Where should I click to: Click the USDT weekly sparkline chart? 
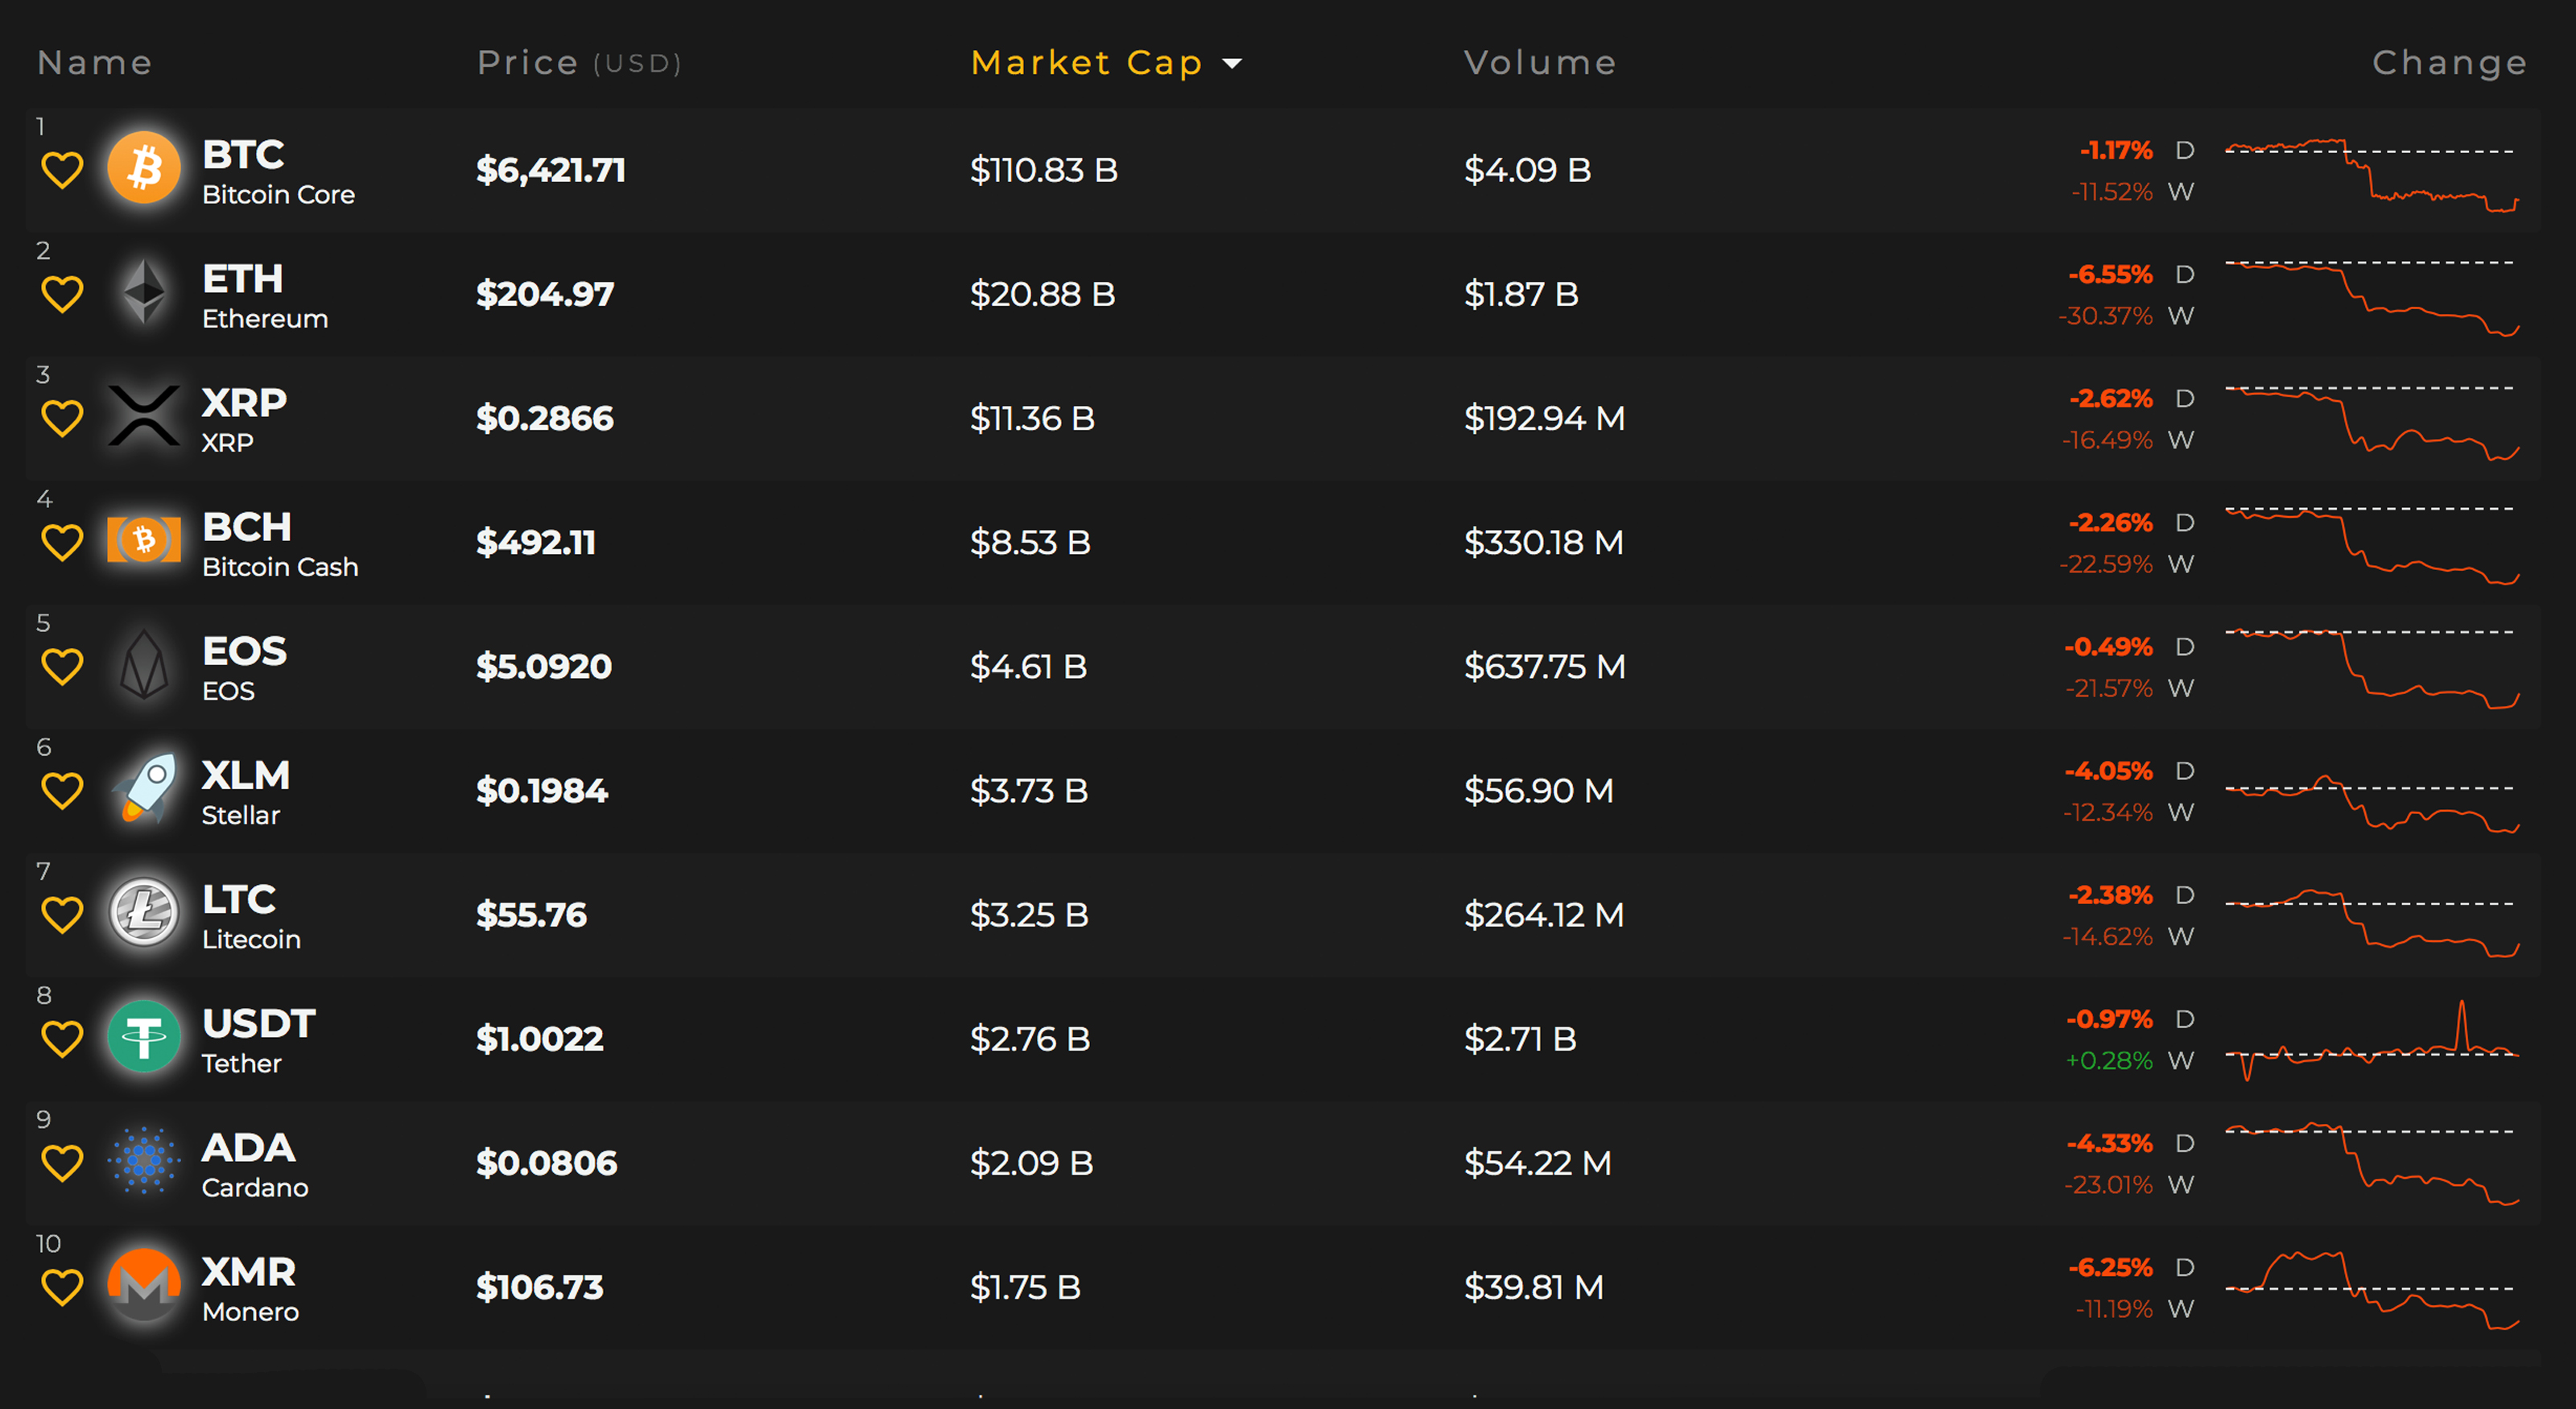pyautogui.click(x=2371, y=1041)
